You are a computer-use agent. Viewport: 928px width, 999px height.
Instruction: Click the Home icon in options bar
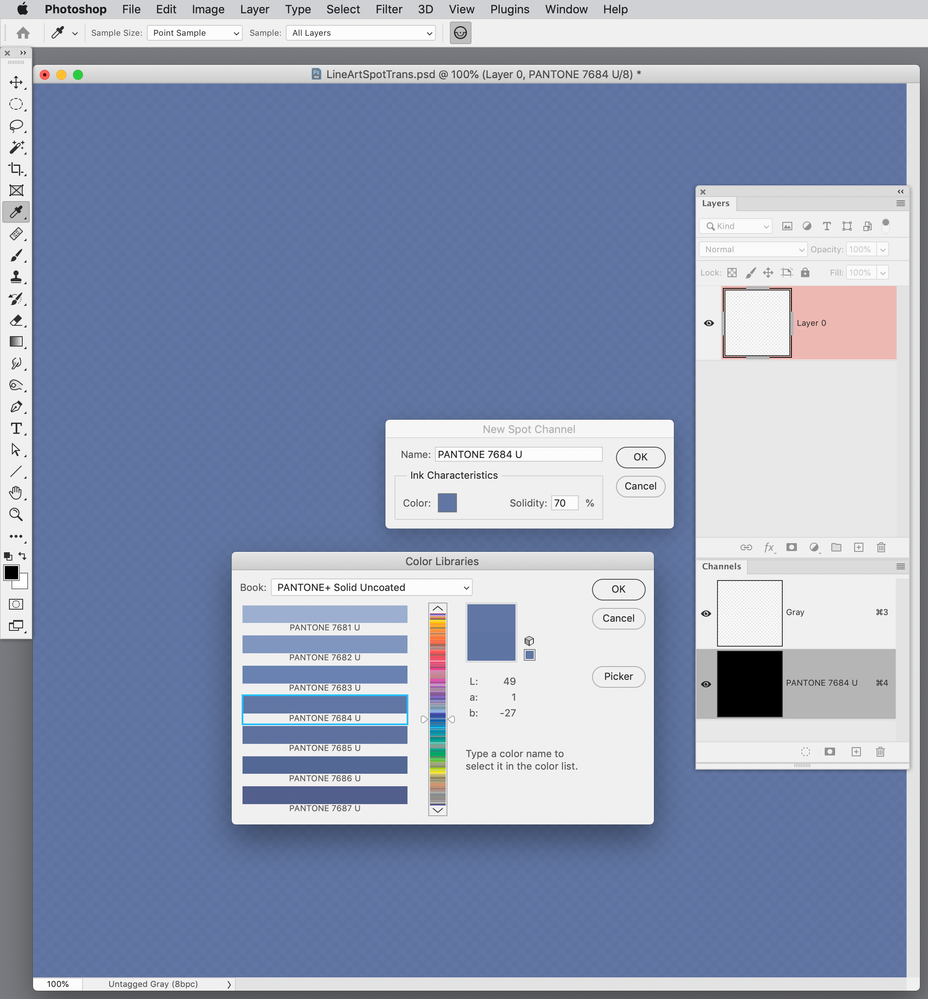click(x=23, y=33)
